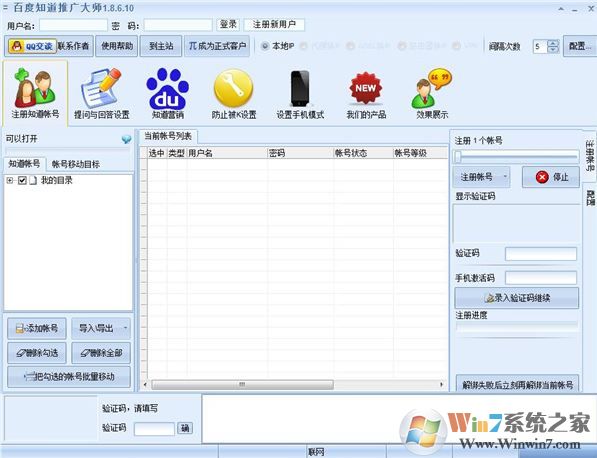Open 使用帮助
The width and height of the screenshot is (597, 458).
(x=117, y=46)
